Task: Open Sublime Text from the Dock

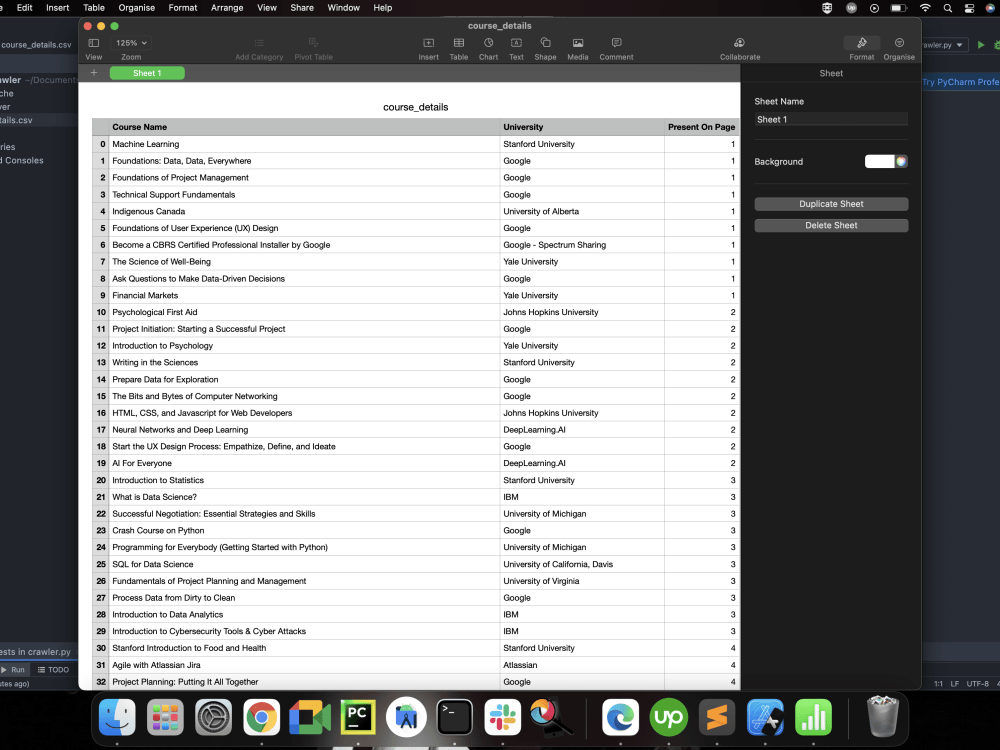Action: (717, 717)
